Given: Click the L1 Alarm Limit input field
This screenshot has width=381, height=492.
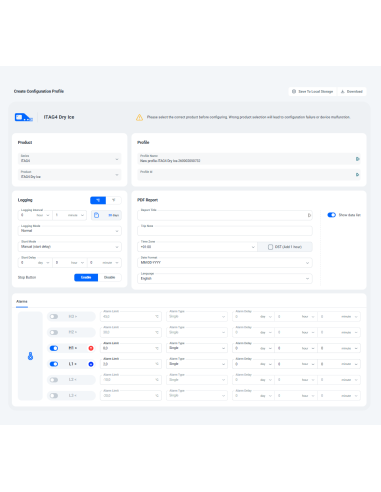Looking at the screenshot, I should (131, 364).
